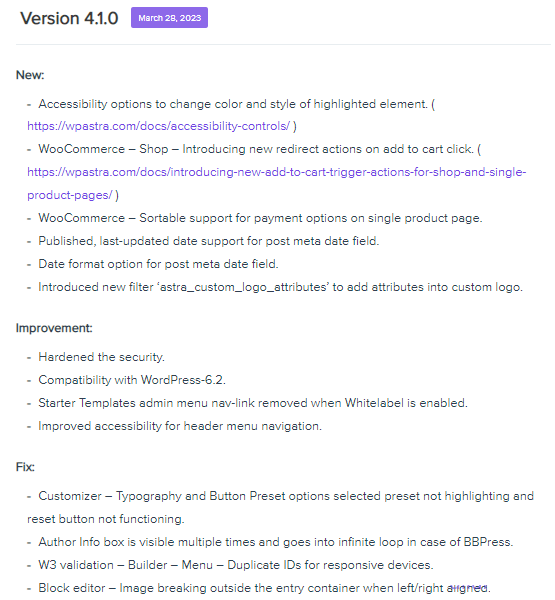Click the Version 4.1.0 heading
This screenshot has height=600, width=555.
point(69,18)
